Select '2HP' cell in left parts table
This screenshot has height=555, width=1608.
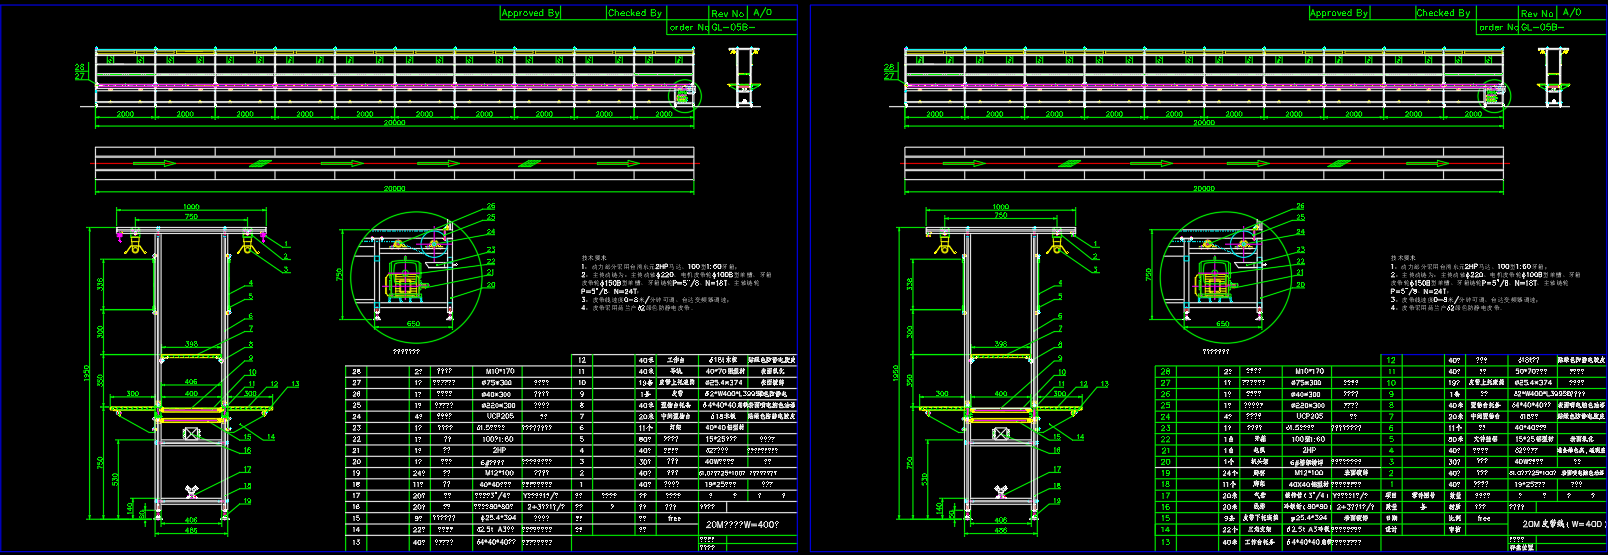[498, 450]
